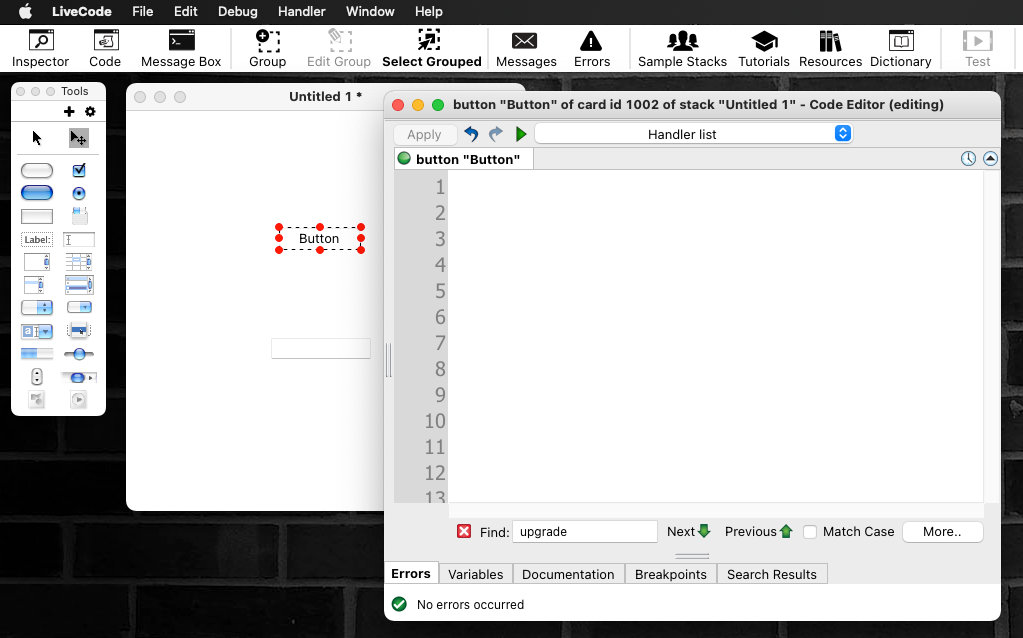This screenshot has height=638, width=1023.
Task: Pick the data grid table tool
Action: pyautogui.click(x=79, y=262)
